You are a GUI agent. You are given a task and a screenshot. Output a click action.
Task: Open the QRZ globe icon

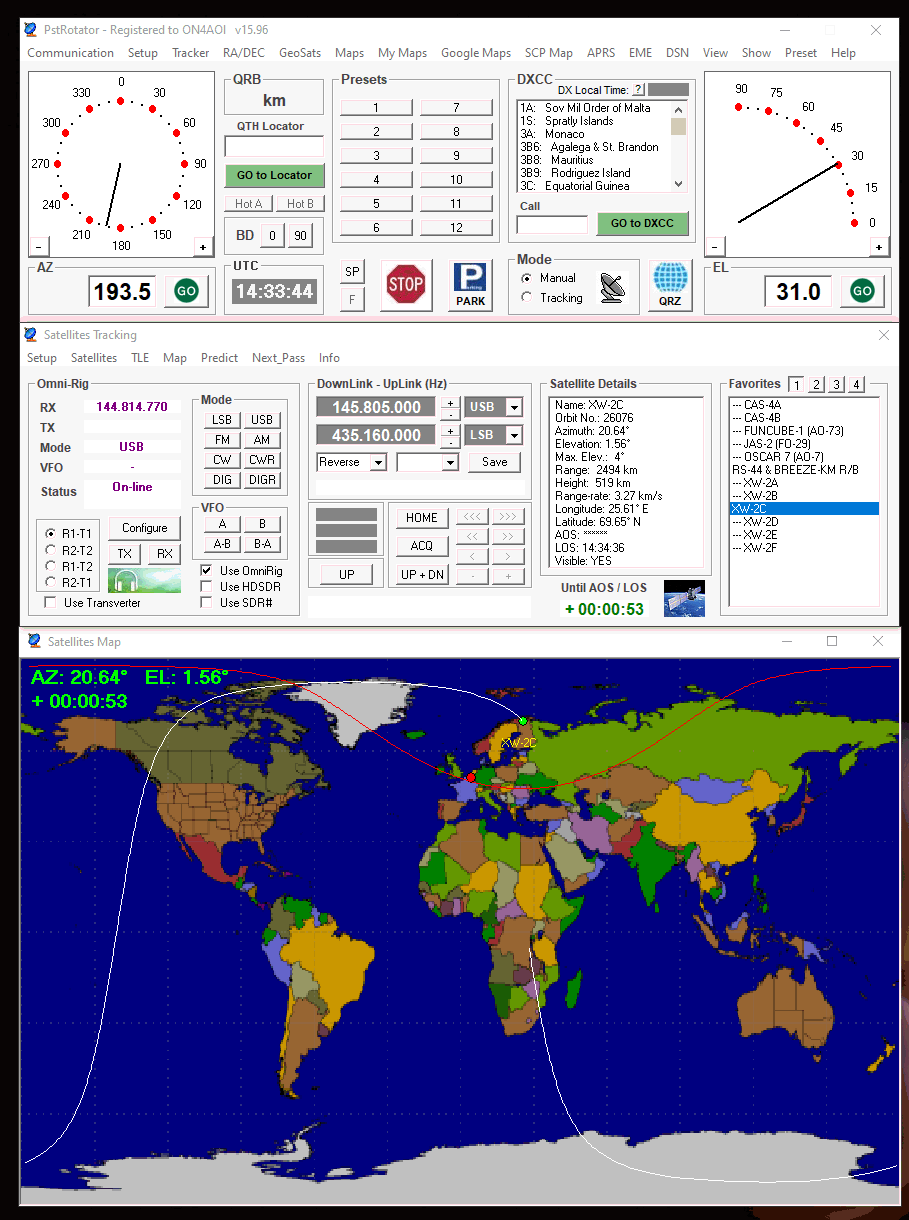click(x=669, y=285)
